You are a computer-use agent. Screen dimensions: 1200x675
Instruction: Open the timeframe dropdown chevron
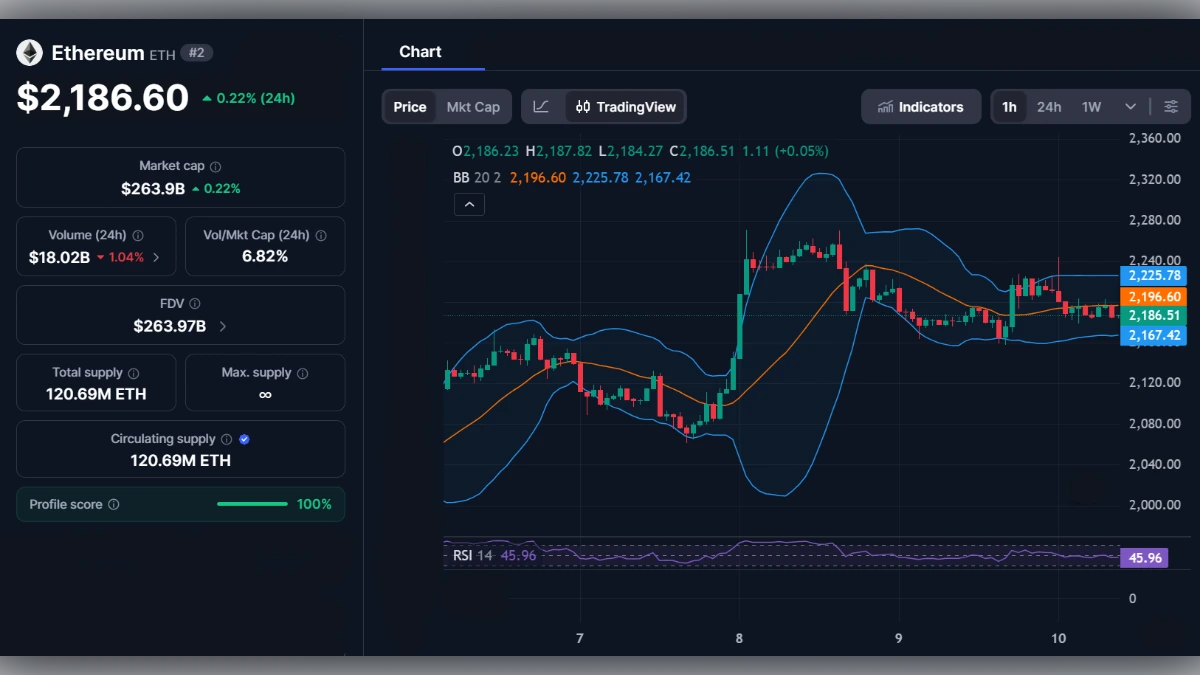1131,106
